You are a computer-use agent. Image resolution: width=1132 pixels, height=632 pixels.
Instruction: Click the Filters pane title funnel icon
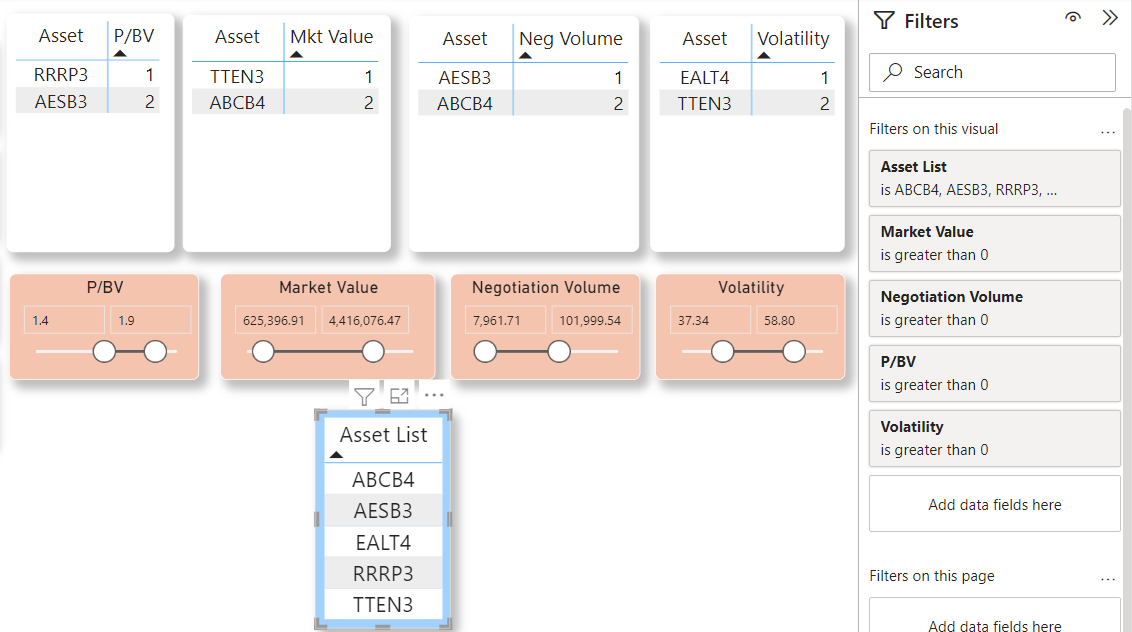[x=884, y=20]
